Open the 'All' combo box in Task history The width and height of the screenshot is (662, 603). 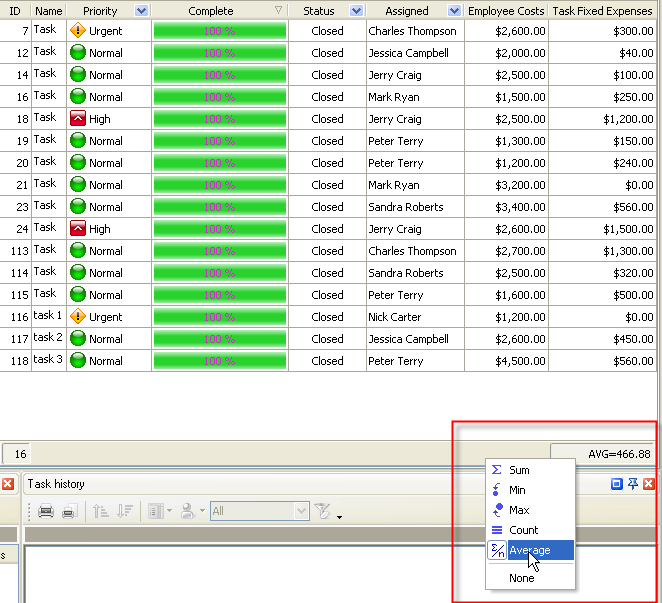click(x=301, y=511)
